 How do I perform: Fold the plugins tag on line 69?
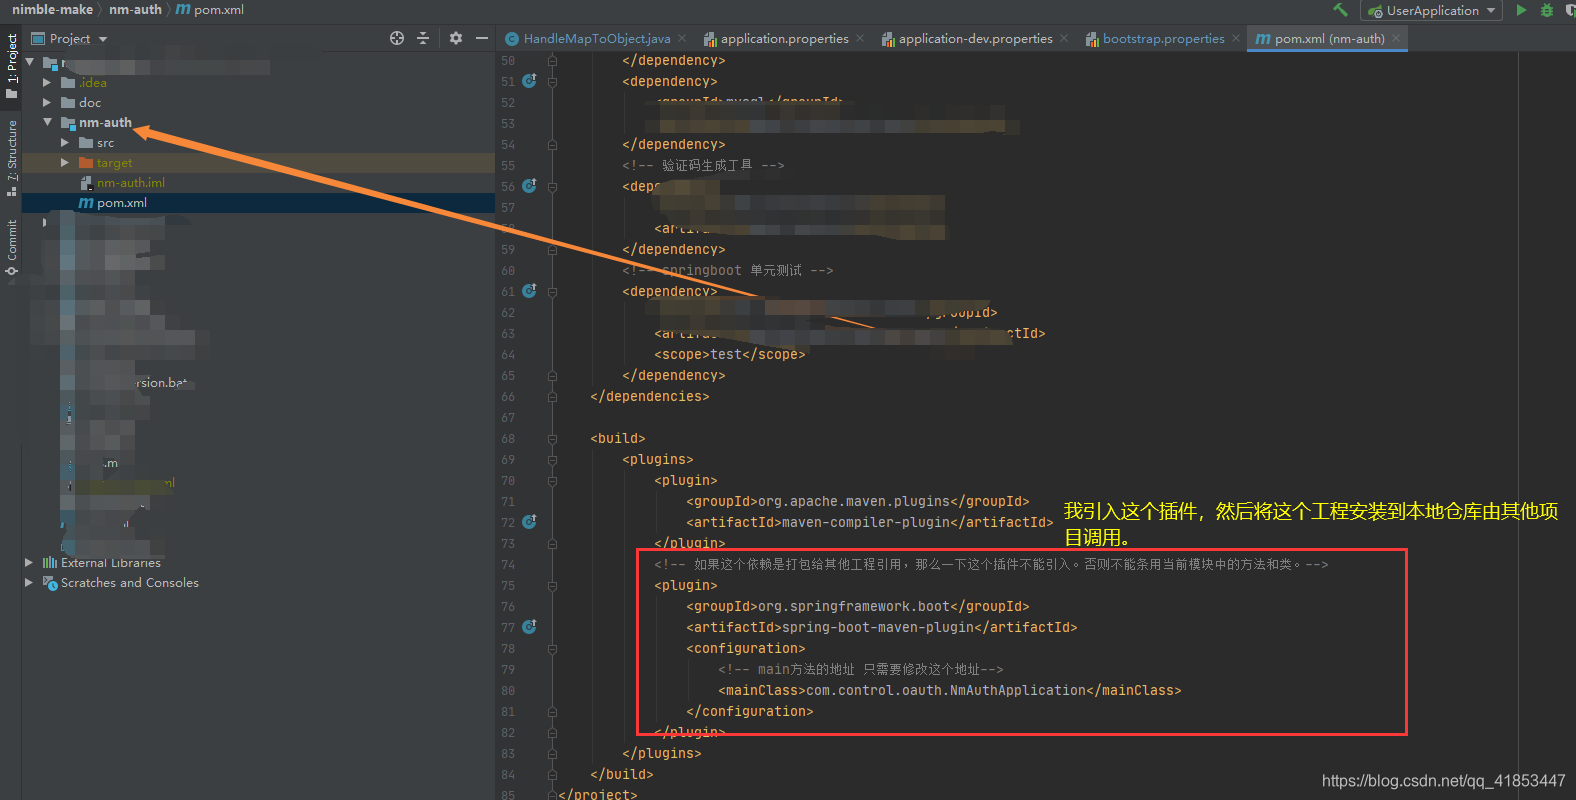point(552,460)
